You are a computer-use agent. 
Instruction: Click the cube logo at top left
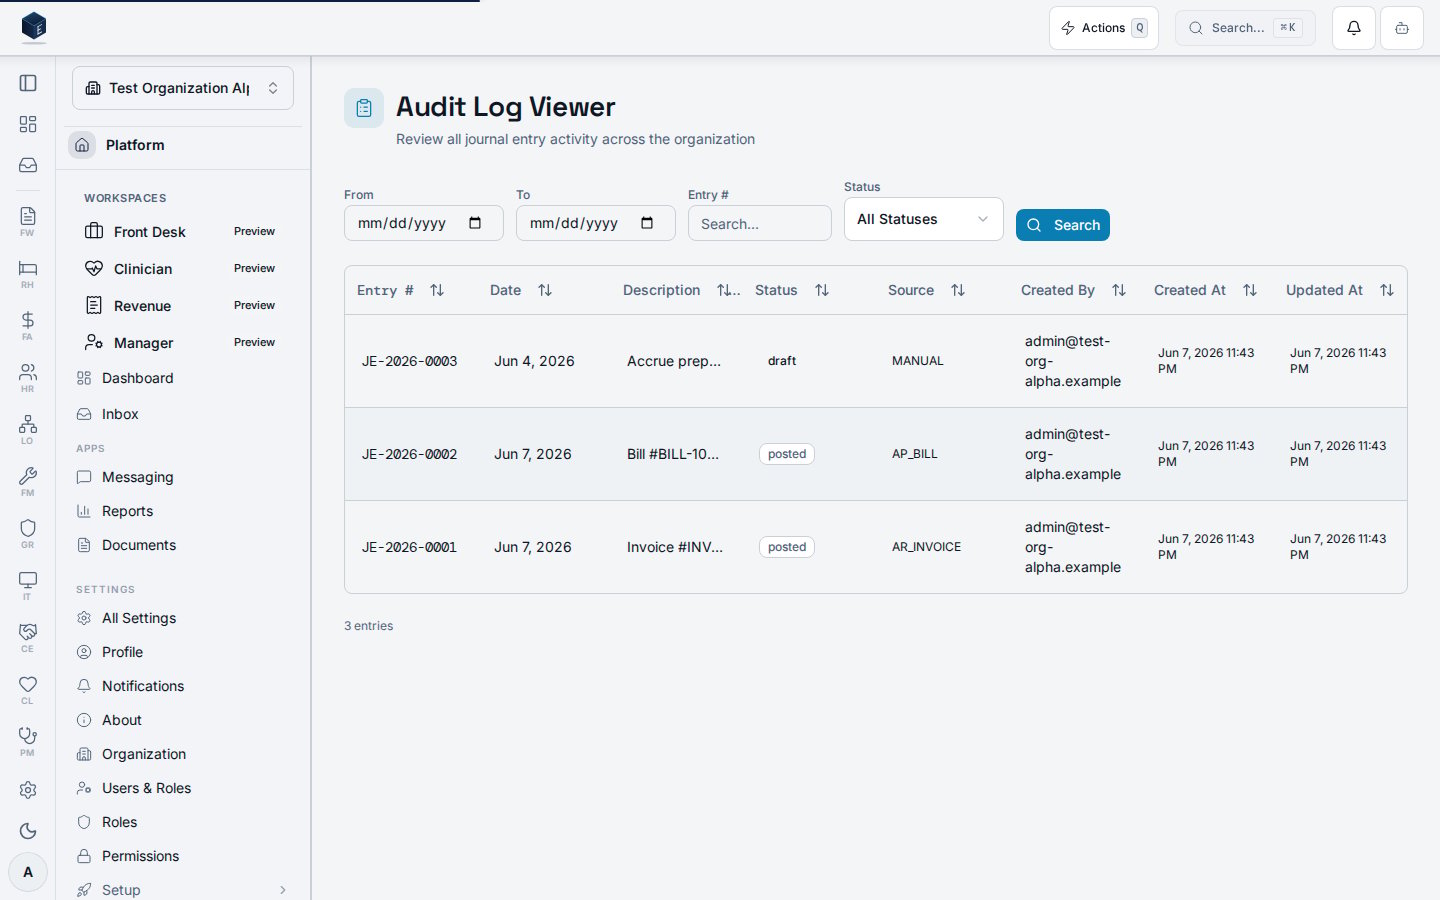pos(34,27)
